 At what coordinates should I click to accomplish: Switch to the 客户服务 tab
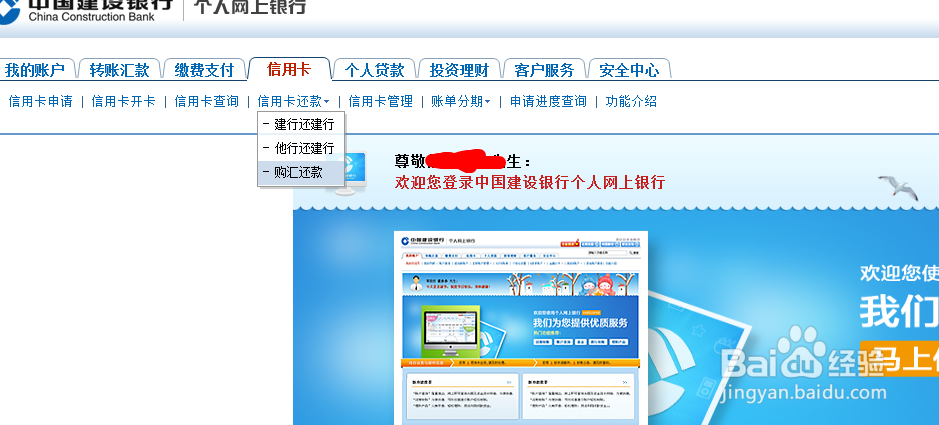(x=544, y=70)
